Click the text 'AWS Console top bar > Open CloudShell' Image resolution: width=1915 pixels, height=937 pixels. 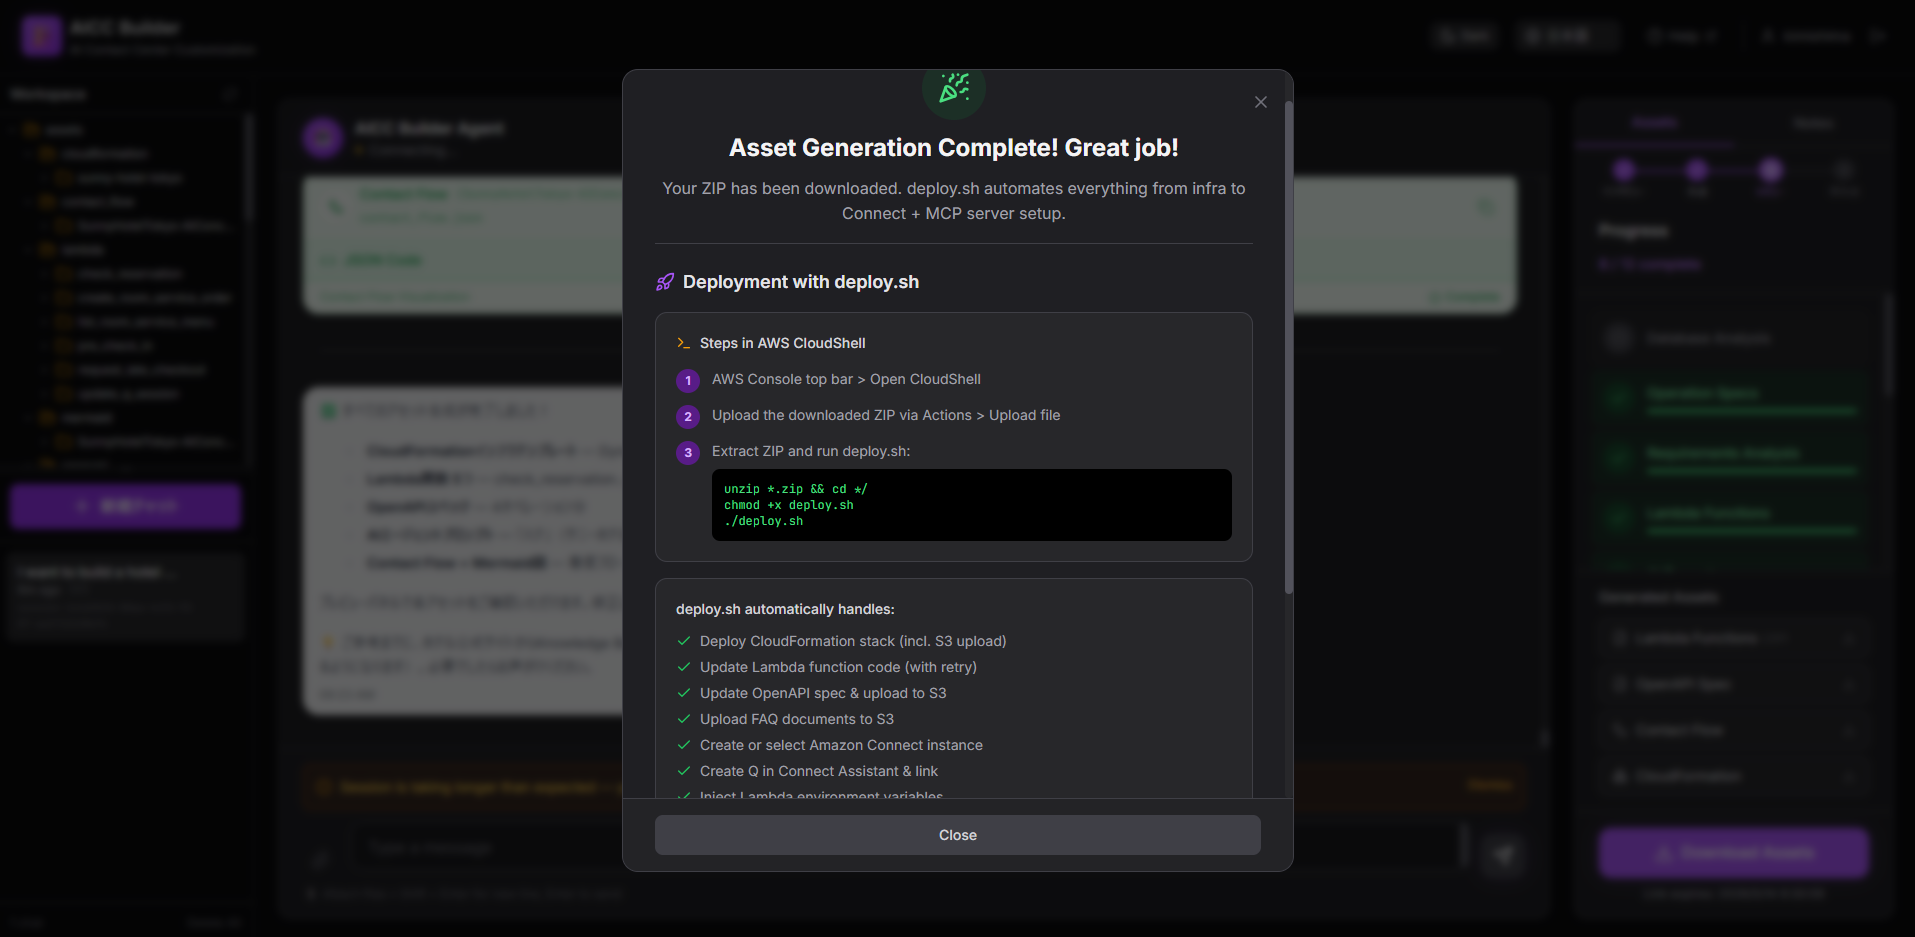[846, 379]
